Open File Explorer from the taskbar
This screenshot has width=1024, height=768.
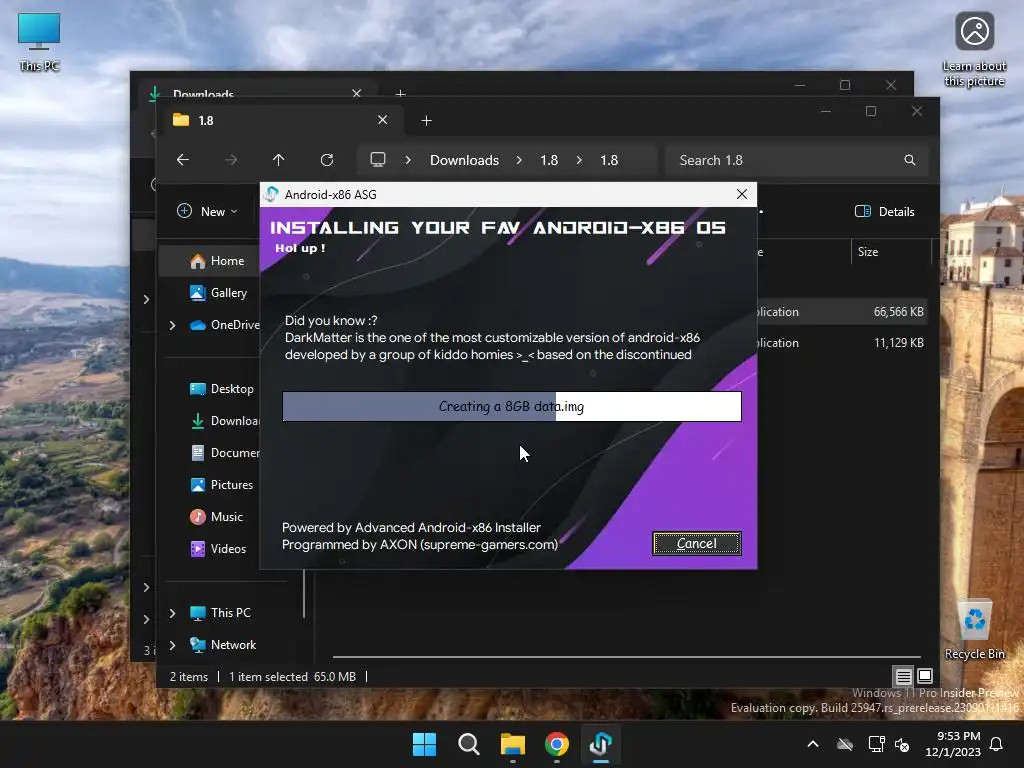[x=513, y=744]
